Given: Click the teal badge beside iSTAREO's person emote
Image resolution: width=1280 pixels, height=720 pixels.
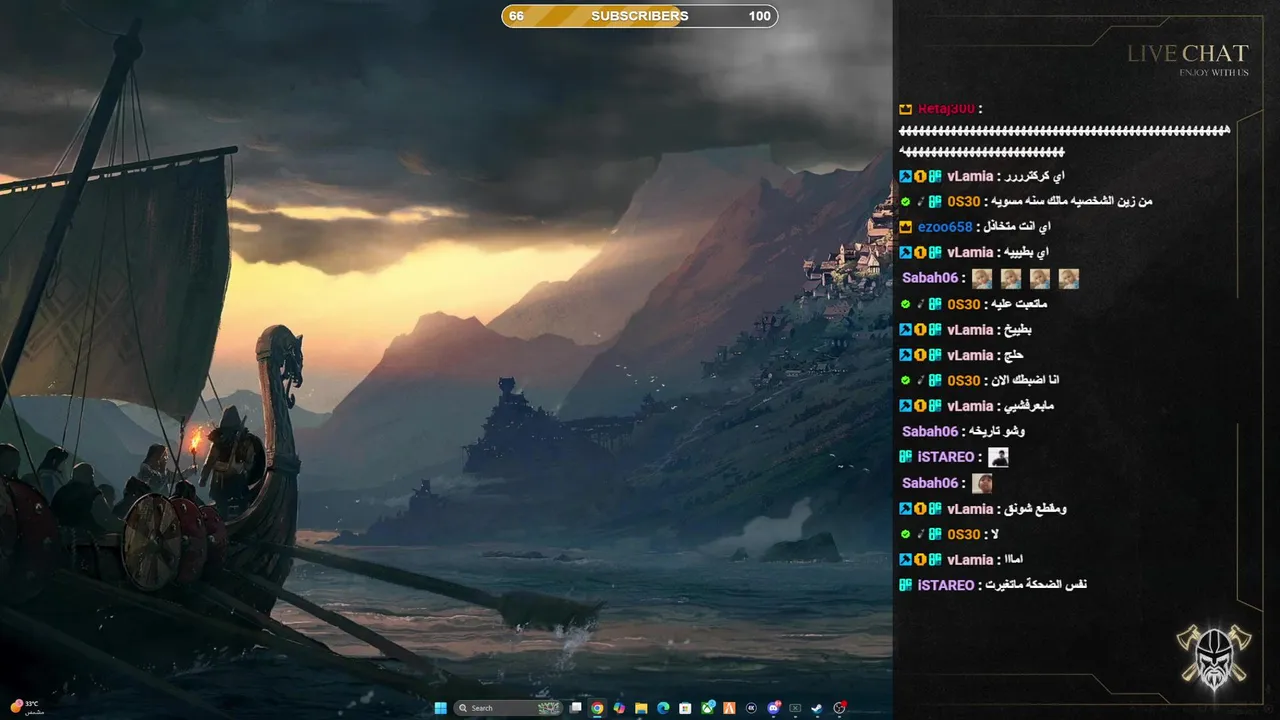Looking at the screenshot, I should 905,457.
